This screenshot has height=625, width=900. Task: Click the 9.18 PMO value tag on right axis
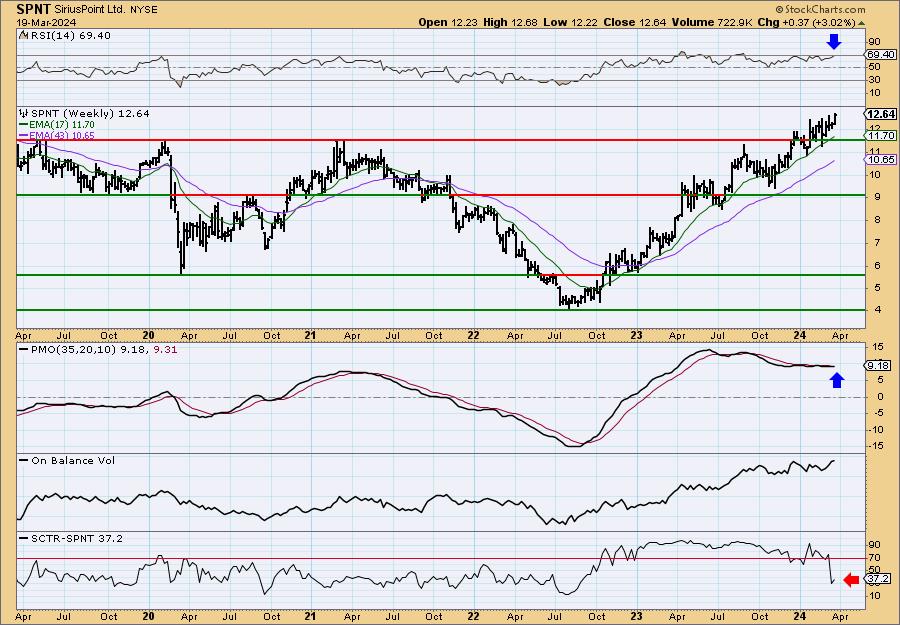pyautogui.click(x=879, y=366)
